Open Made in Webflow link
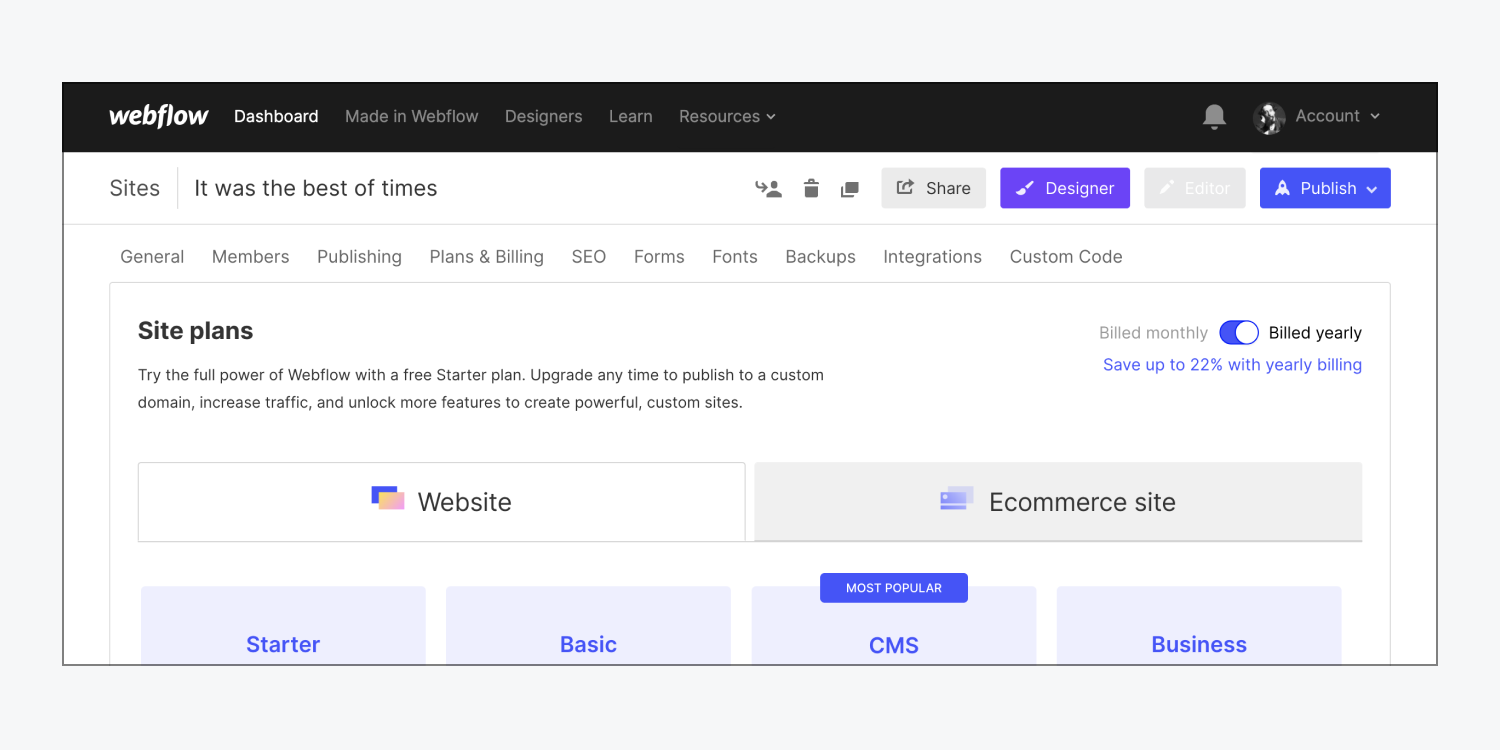1501x751 pixels. click(412, 117)
